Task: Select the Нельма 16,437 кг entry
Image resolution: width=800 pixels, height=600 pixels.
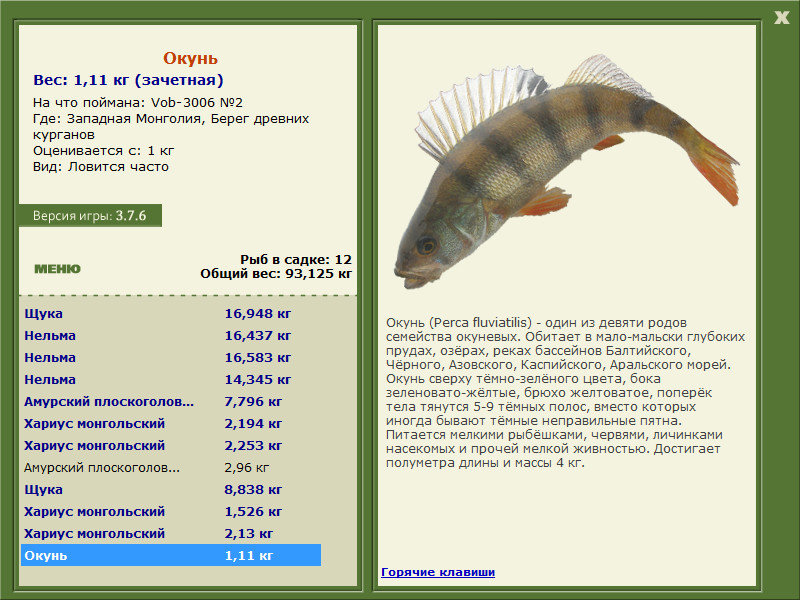Action: click(171, 336)
